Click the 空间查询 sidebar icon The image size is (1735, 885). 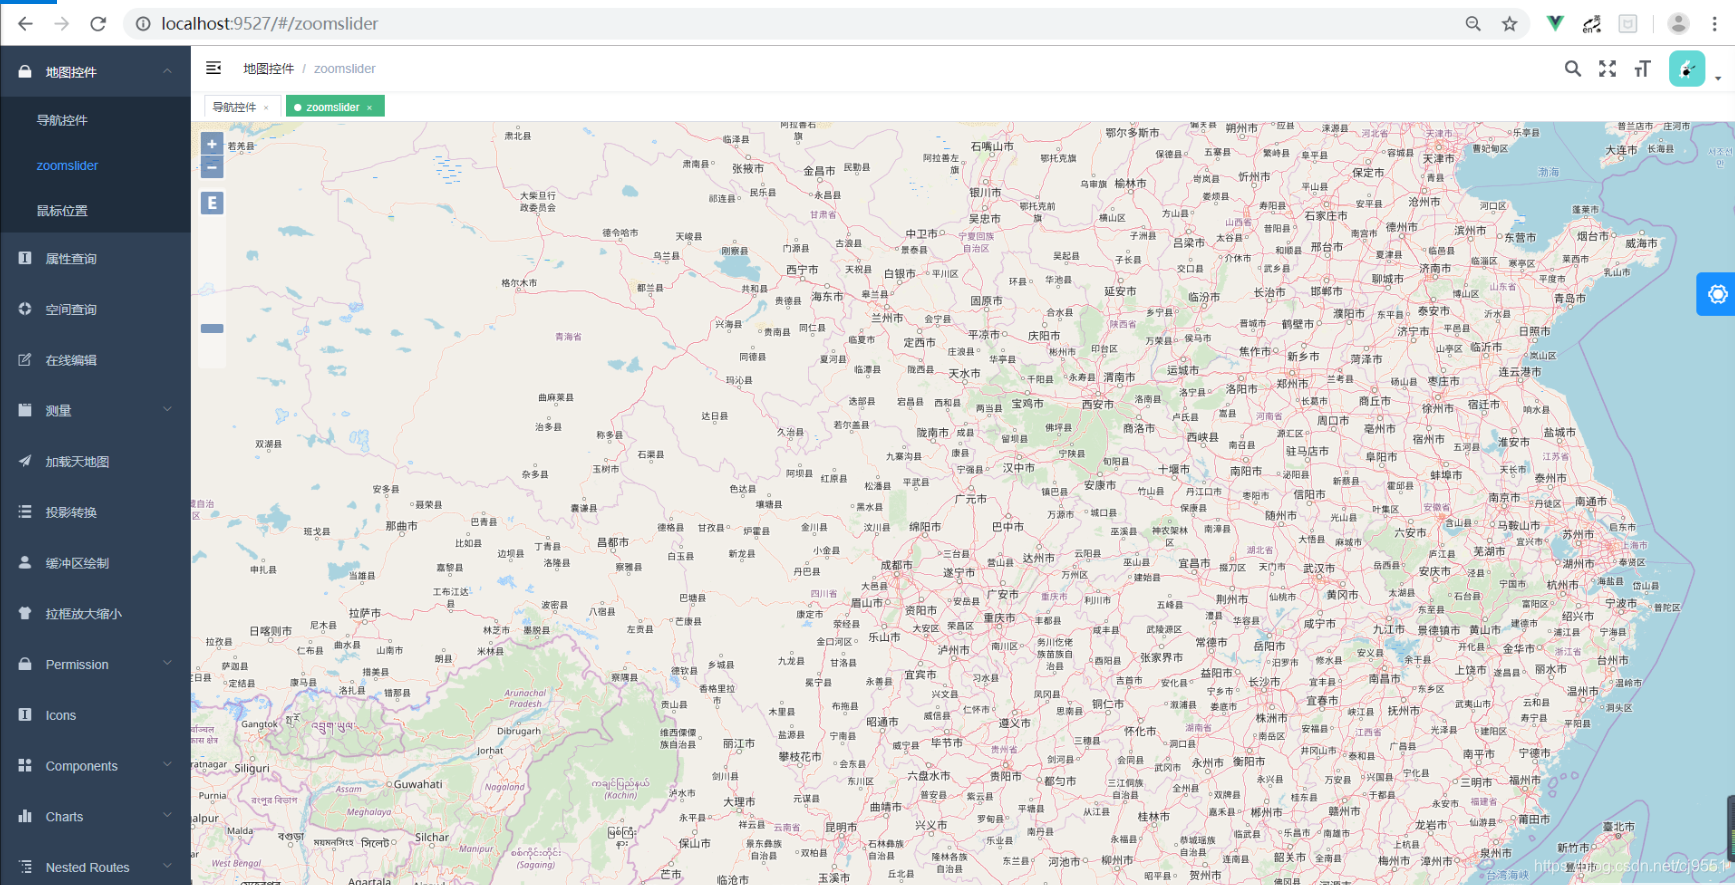click(25, 309)
